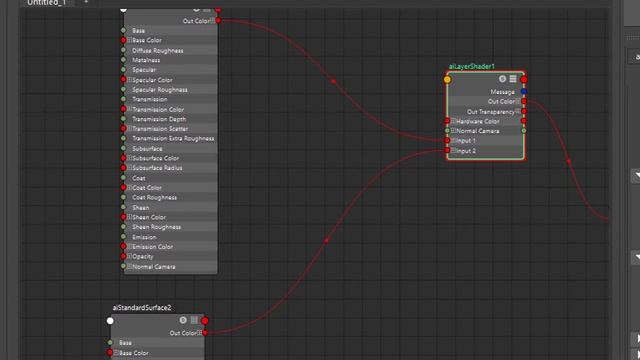Expand Out Transparency attribute on aiLayerShader1
Image resolution: width=640 pixels, height=360 pixels.
click(x=518, y=111)
